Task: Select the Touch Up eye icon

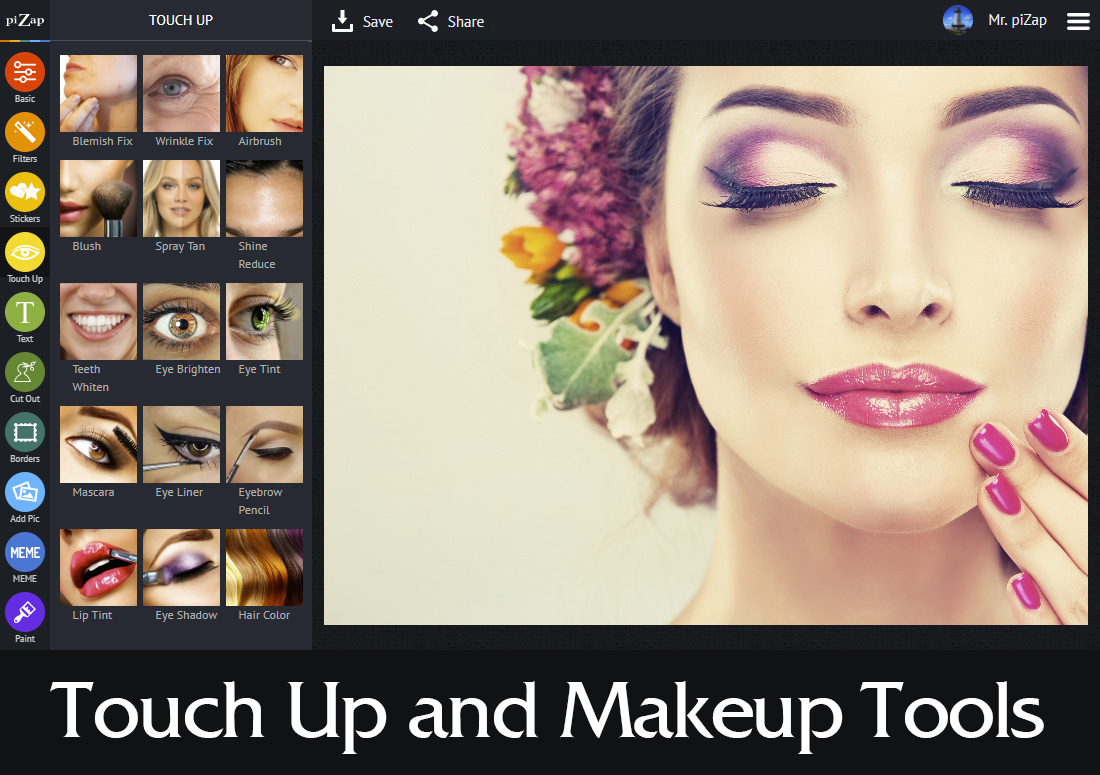Action: pyautogui.click(x=25, y=252)
